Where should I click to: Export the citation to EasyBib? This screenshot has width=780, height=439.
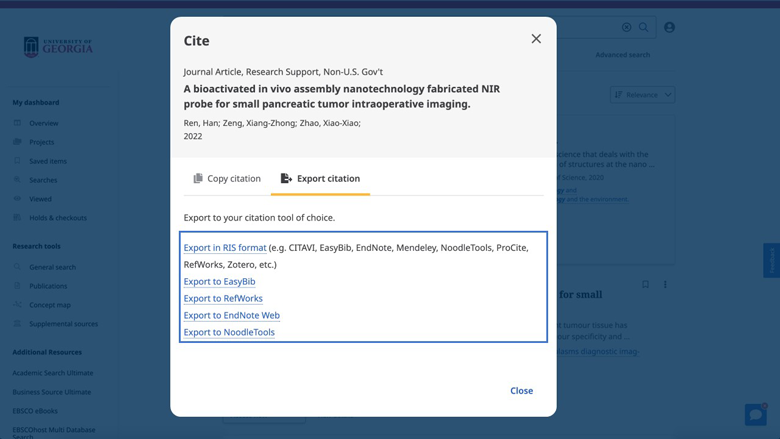click(219, 282)
